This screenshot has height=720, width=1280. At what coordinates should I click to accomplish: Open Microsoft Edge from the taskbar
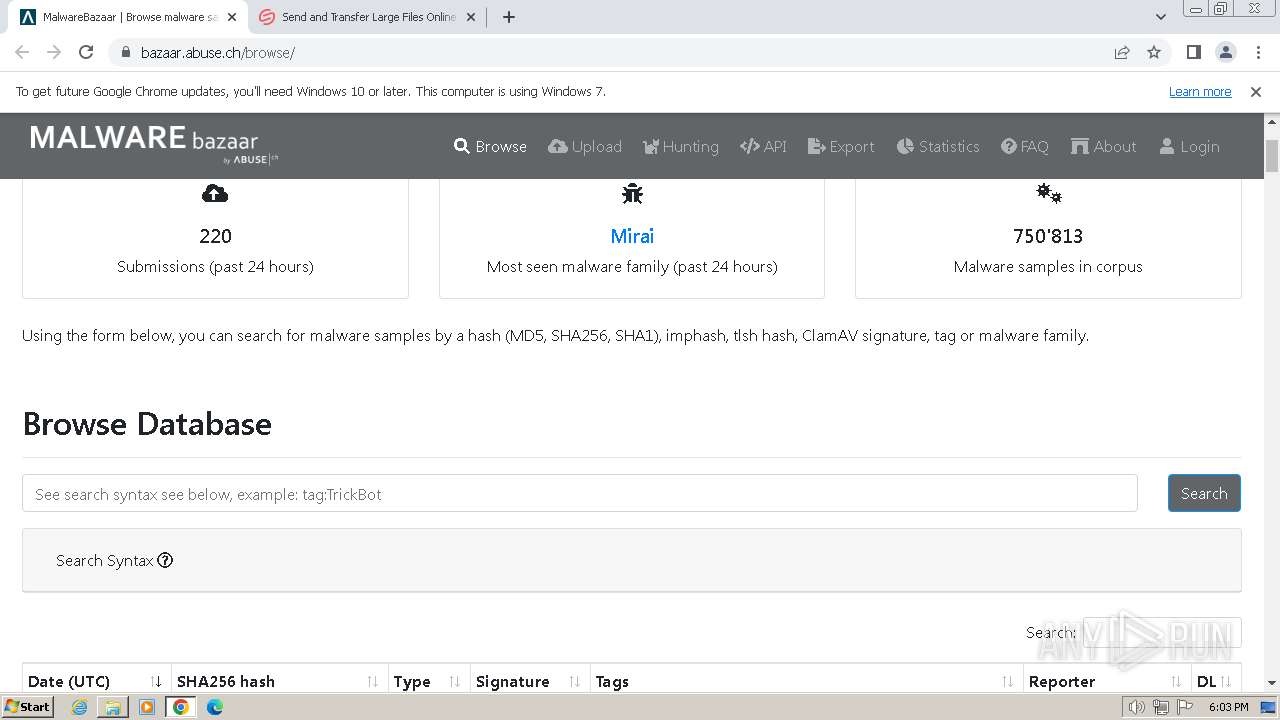(215, 707)
